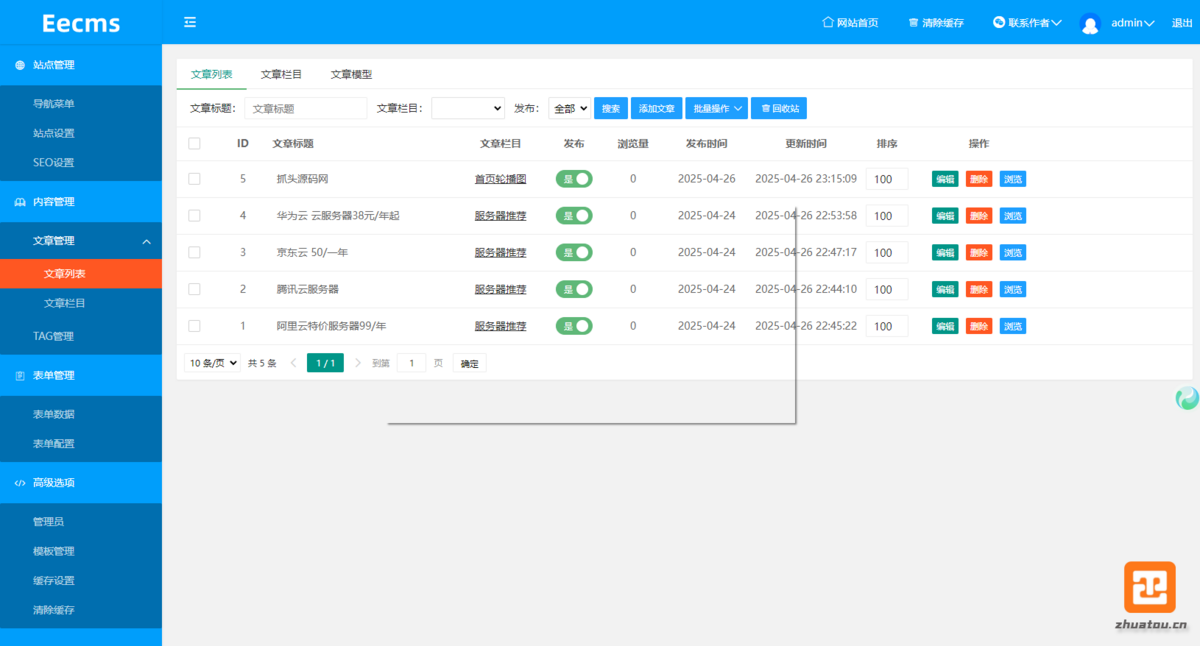Click the trash icon beside the header 清除缓存
Viewport: 1200px width, 646px height.
pos(913,22)
